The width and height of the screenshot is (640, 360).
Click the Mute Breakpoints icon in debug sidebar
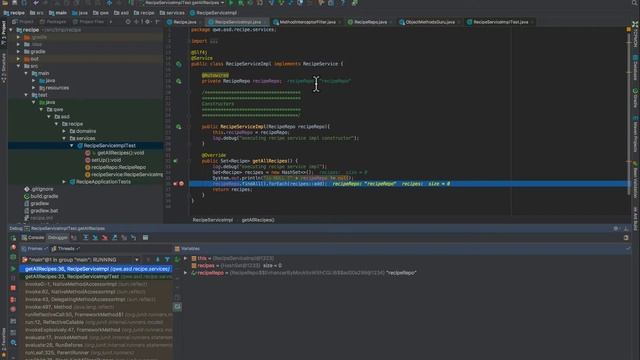13,309
